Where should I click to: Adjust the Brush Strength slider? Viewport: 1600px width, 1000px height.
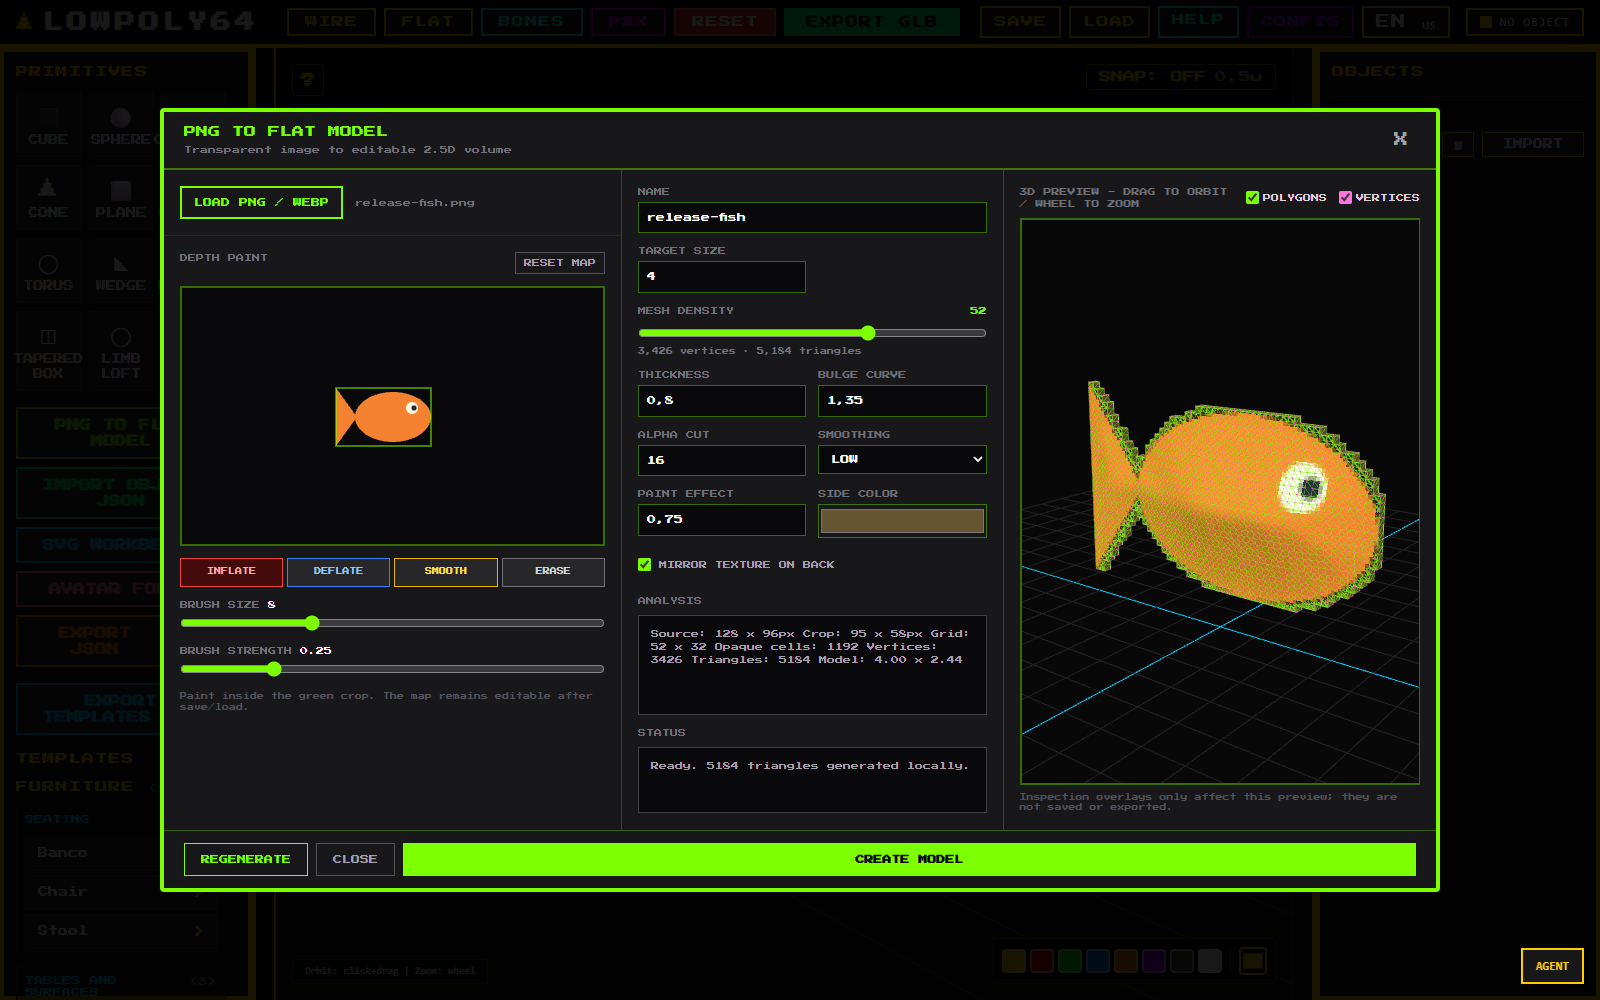[392, 669]
